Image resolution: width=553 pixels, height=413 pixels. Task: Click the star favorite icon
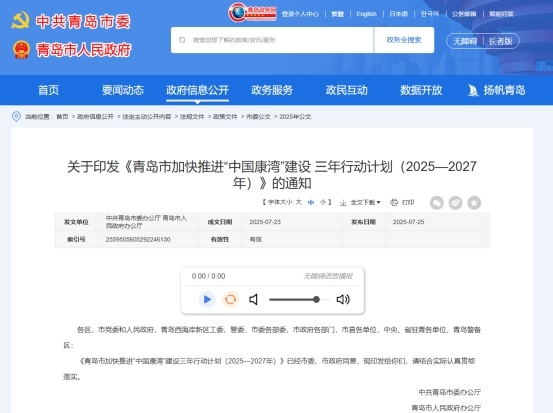click(474, 203)
